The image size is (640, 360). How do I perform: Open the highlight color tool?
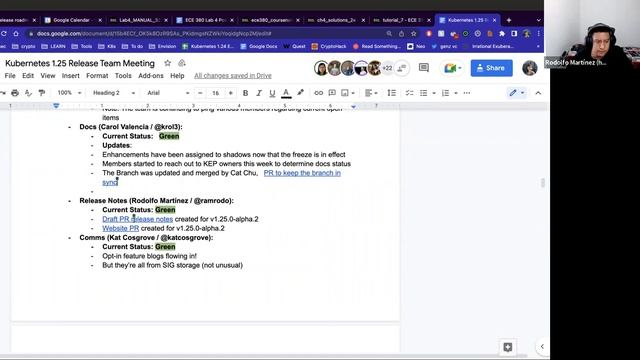(300, 93)
